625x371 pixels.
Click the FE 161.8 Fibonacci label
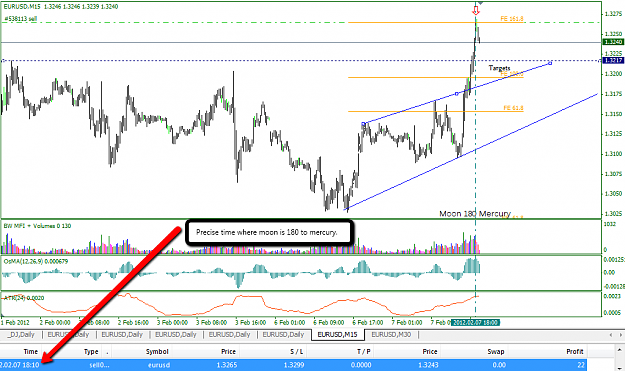(512, 18)
